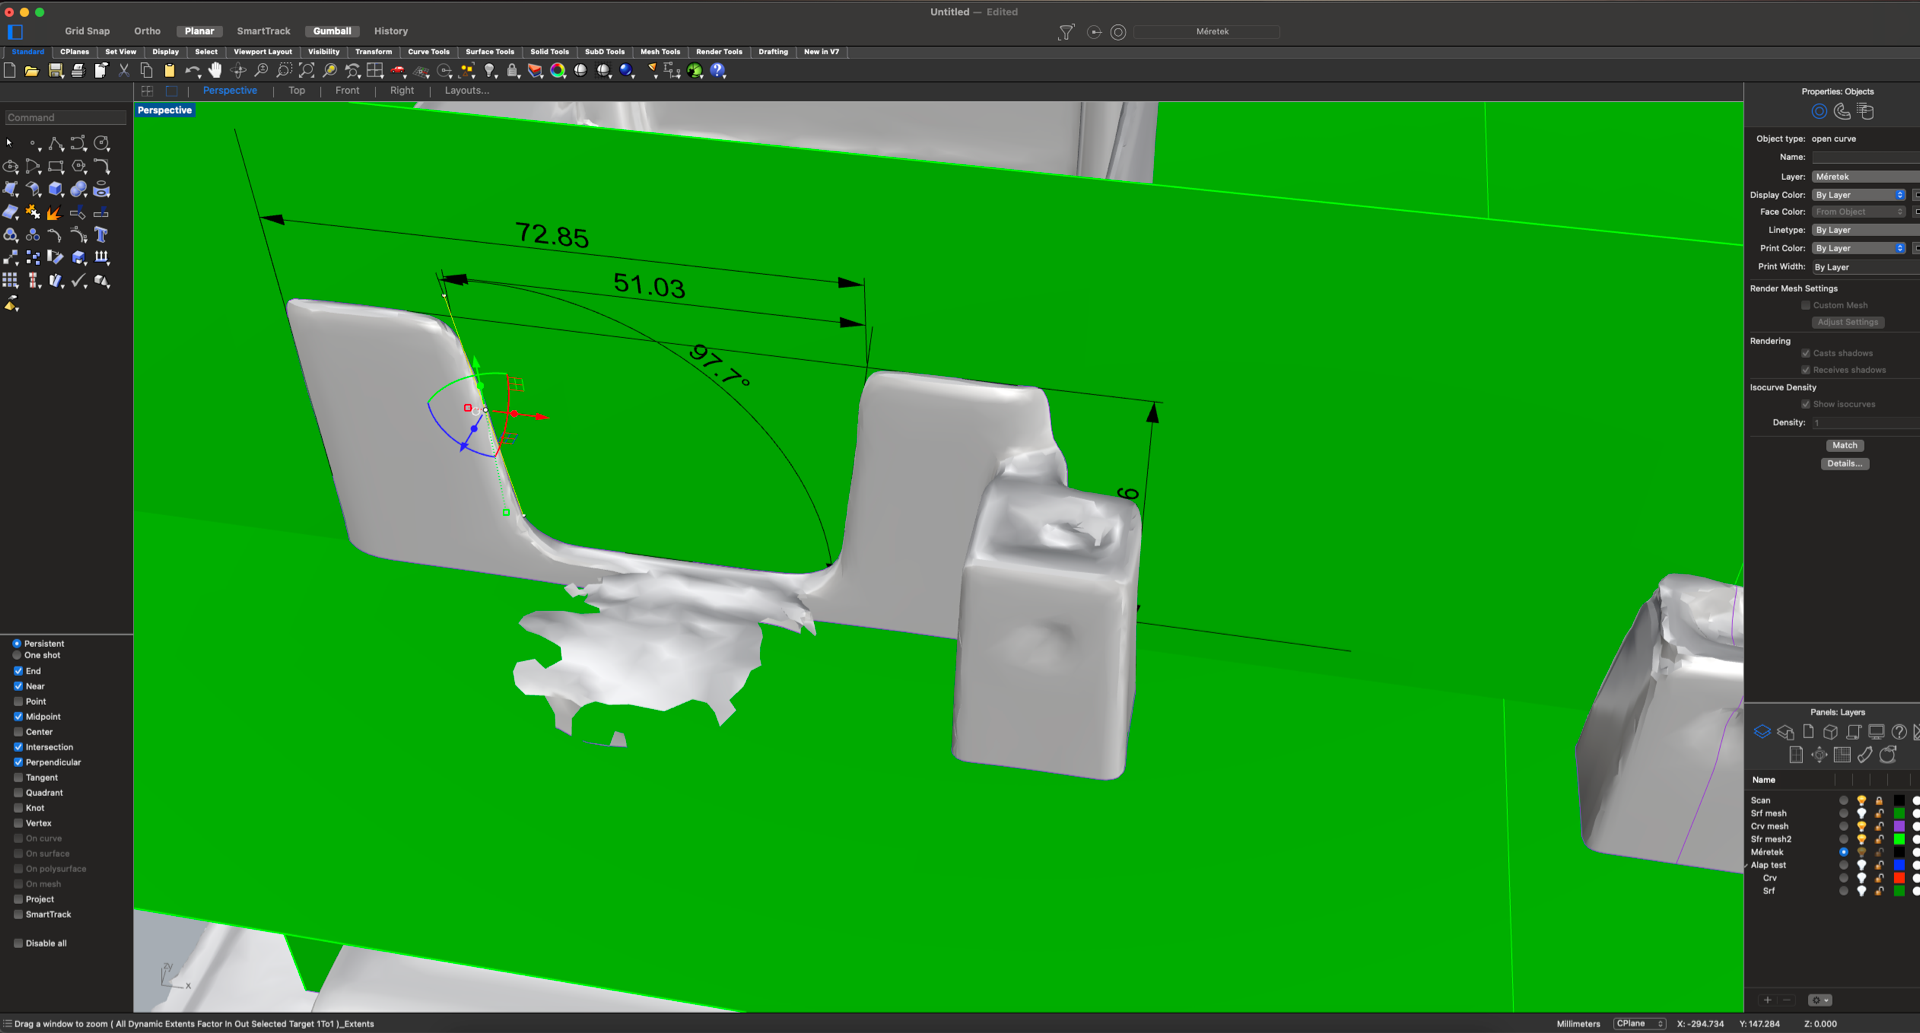Open the Help question mark icon
This screenshot has height=1033, width=1920.
point(718,71)
